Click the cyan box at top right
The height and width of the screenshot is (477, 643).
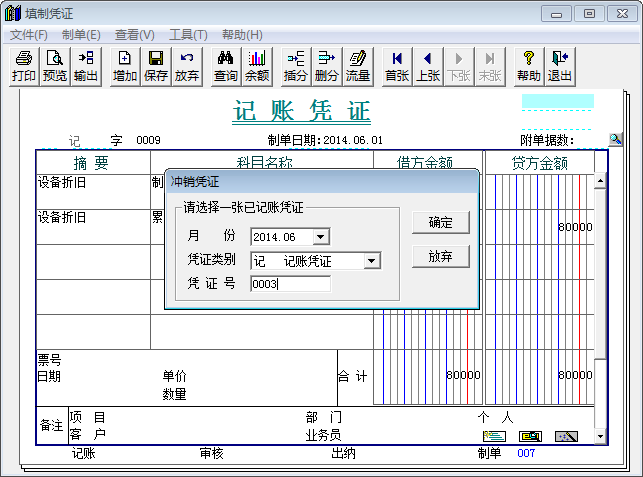(558, 101)
